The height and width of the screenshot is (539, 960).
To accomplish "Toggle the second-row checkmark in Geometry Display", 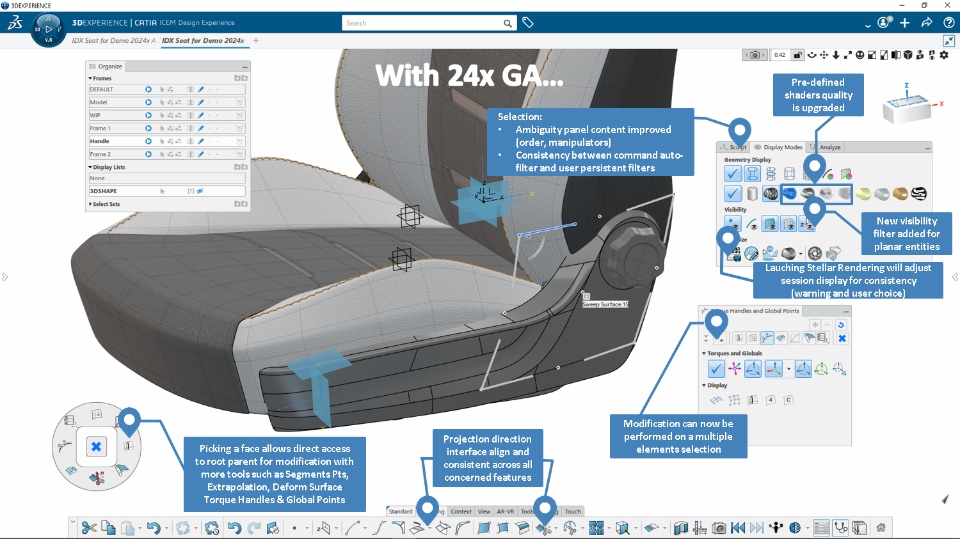I will click(x=732, y=194).
